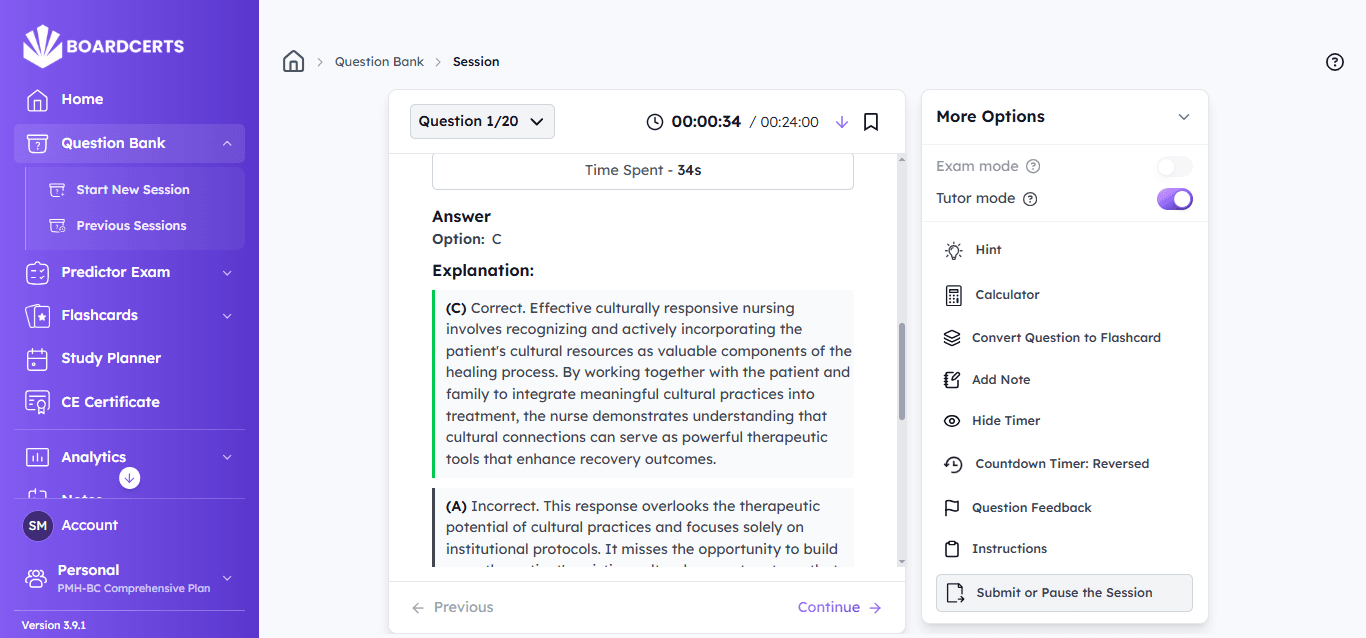
Task: Click the bookmark icon for this question
Action: pyautogui.click(x=871, y=122)
